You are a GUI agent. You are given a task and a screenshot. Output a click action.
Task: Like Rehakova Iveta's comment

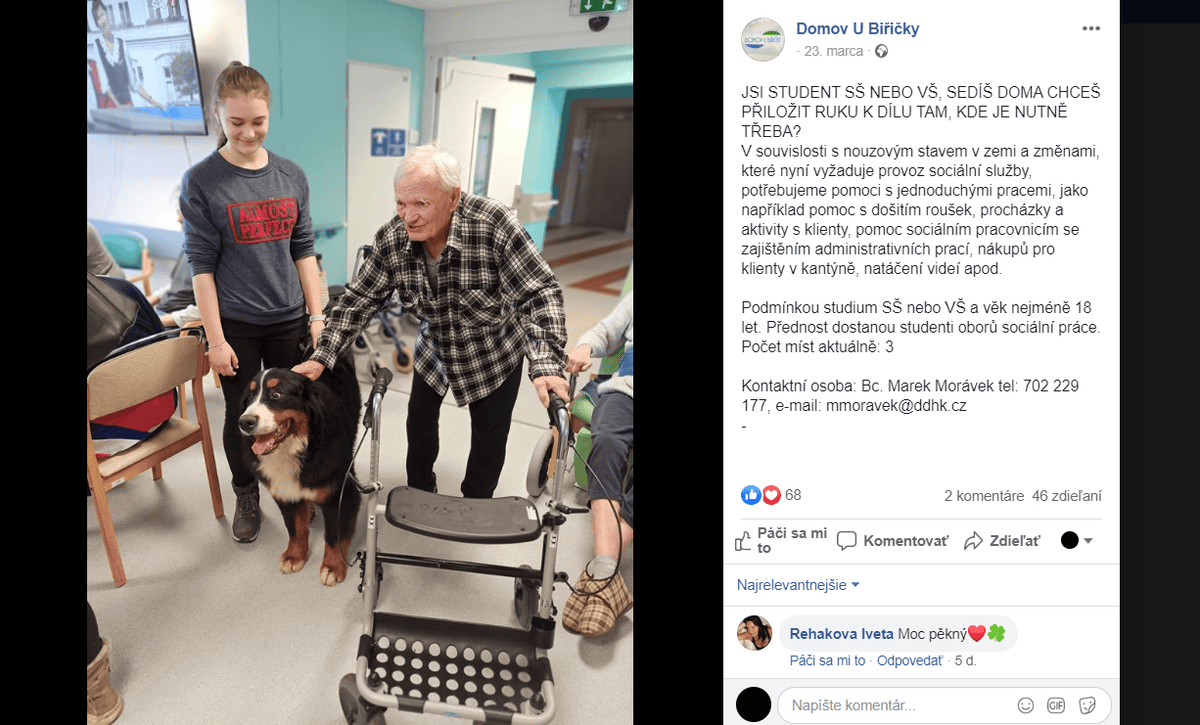pyautogui.click(x=827, y=661)
